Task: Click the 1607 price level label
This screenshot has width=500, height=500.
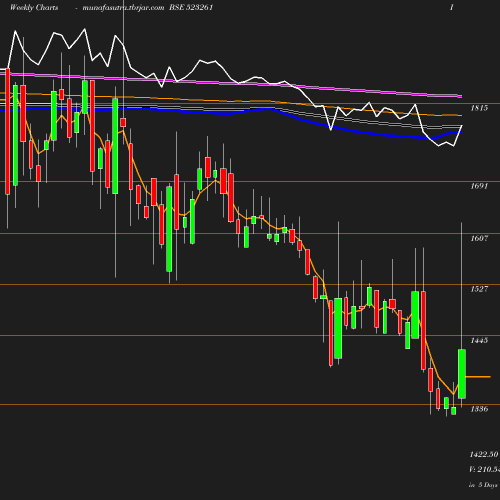Action: point(479,238)
